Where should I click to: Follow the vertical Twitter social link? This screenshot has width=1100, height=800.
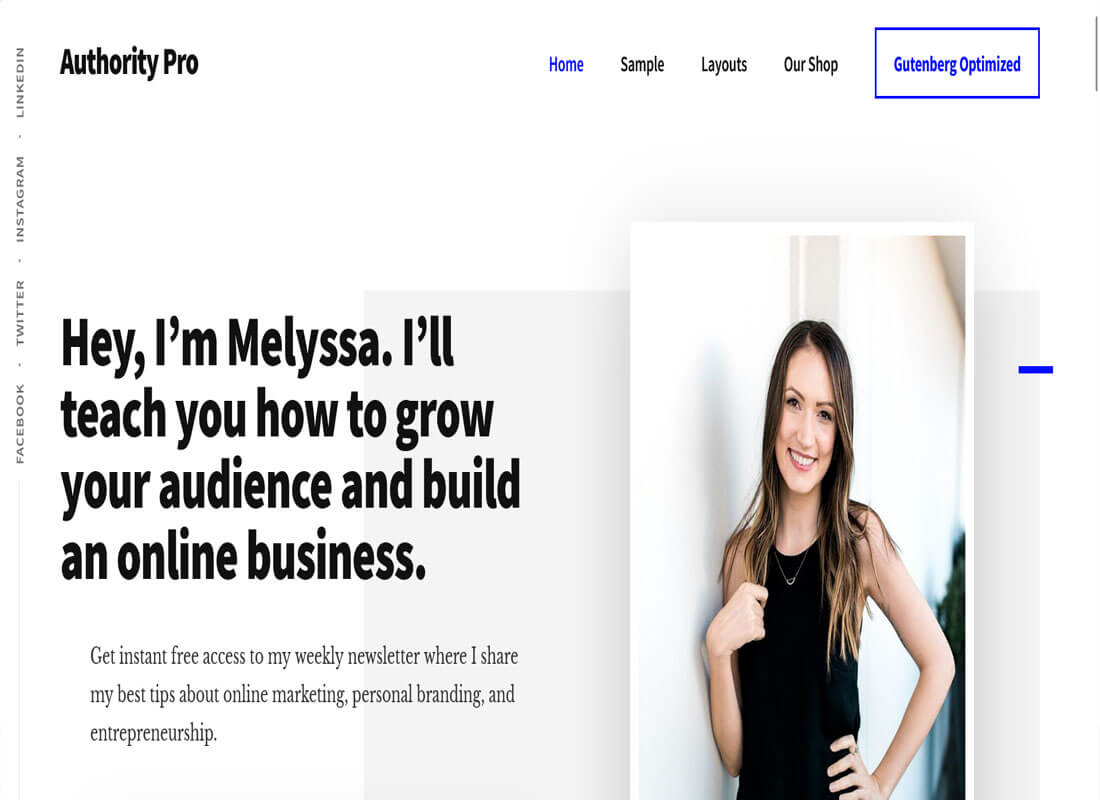[20, 313]
